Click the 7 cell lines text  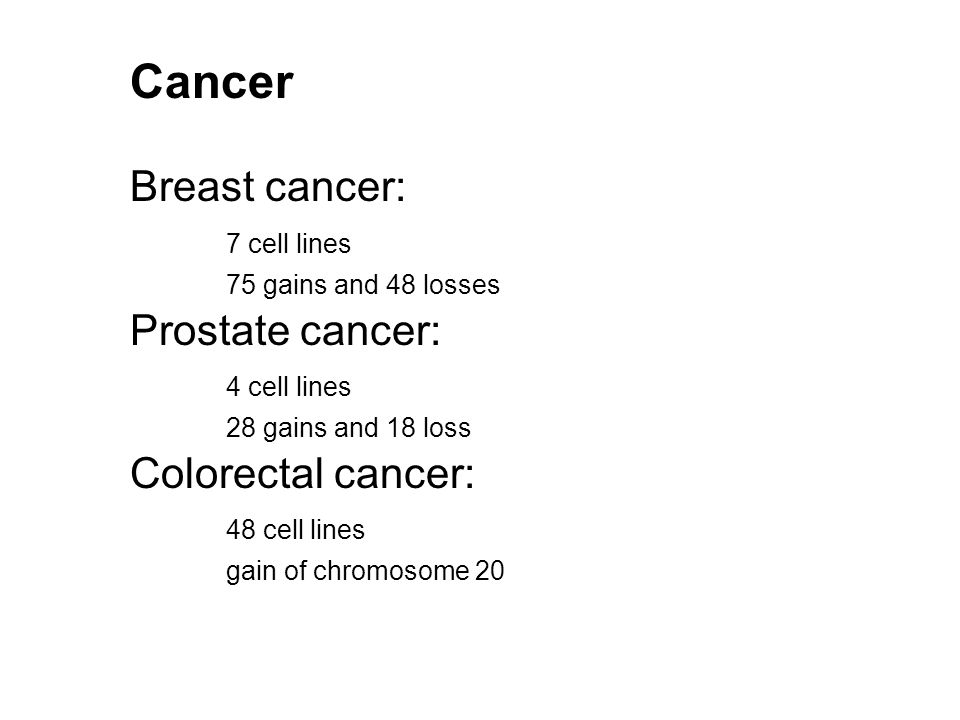tap(288, 244)
